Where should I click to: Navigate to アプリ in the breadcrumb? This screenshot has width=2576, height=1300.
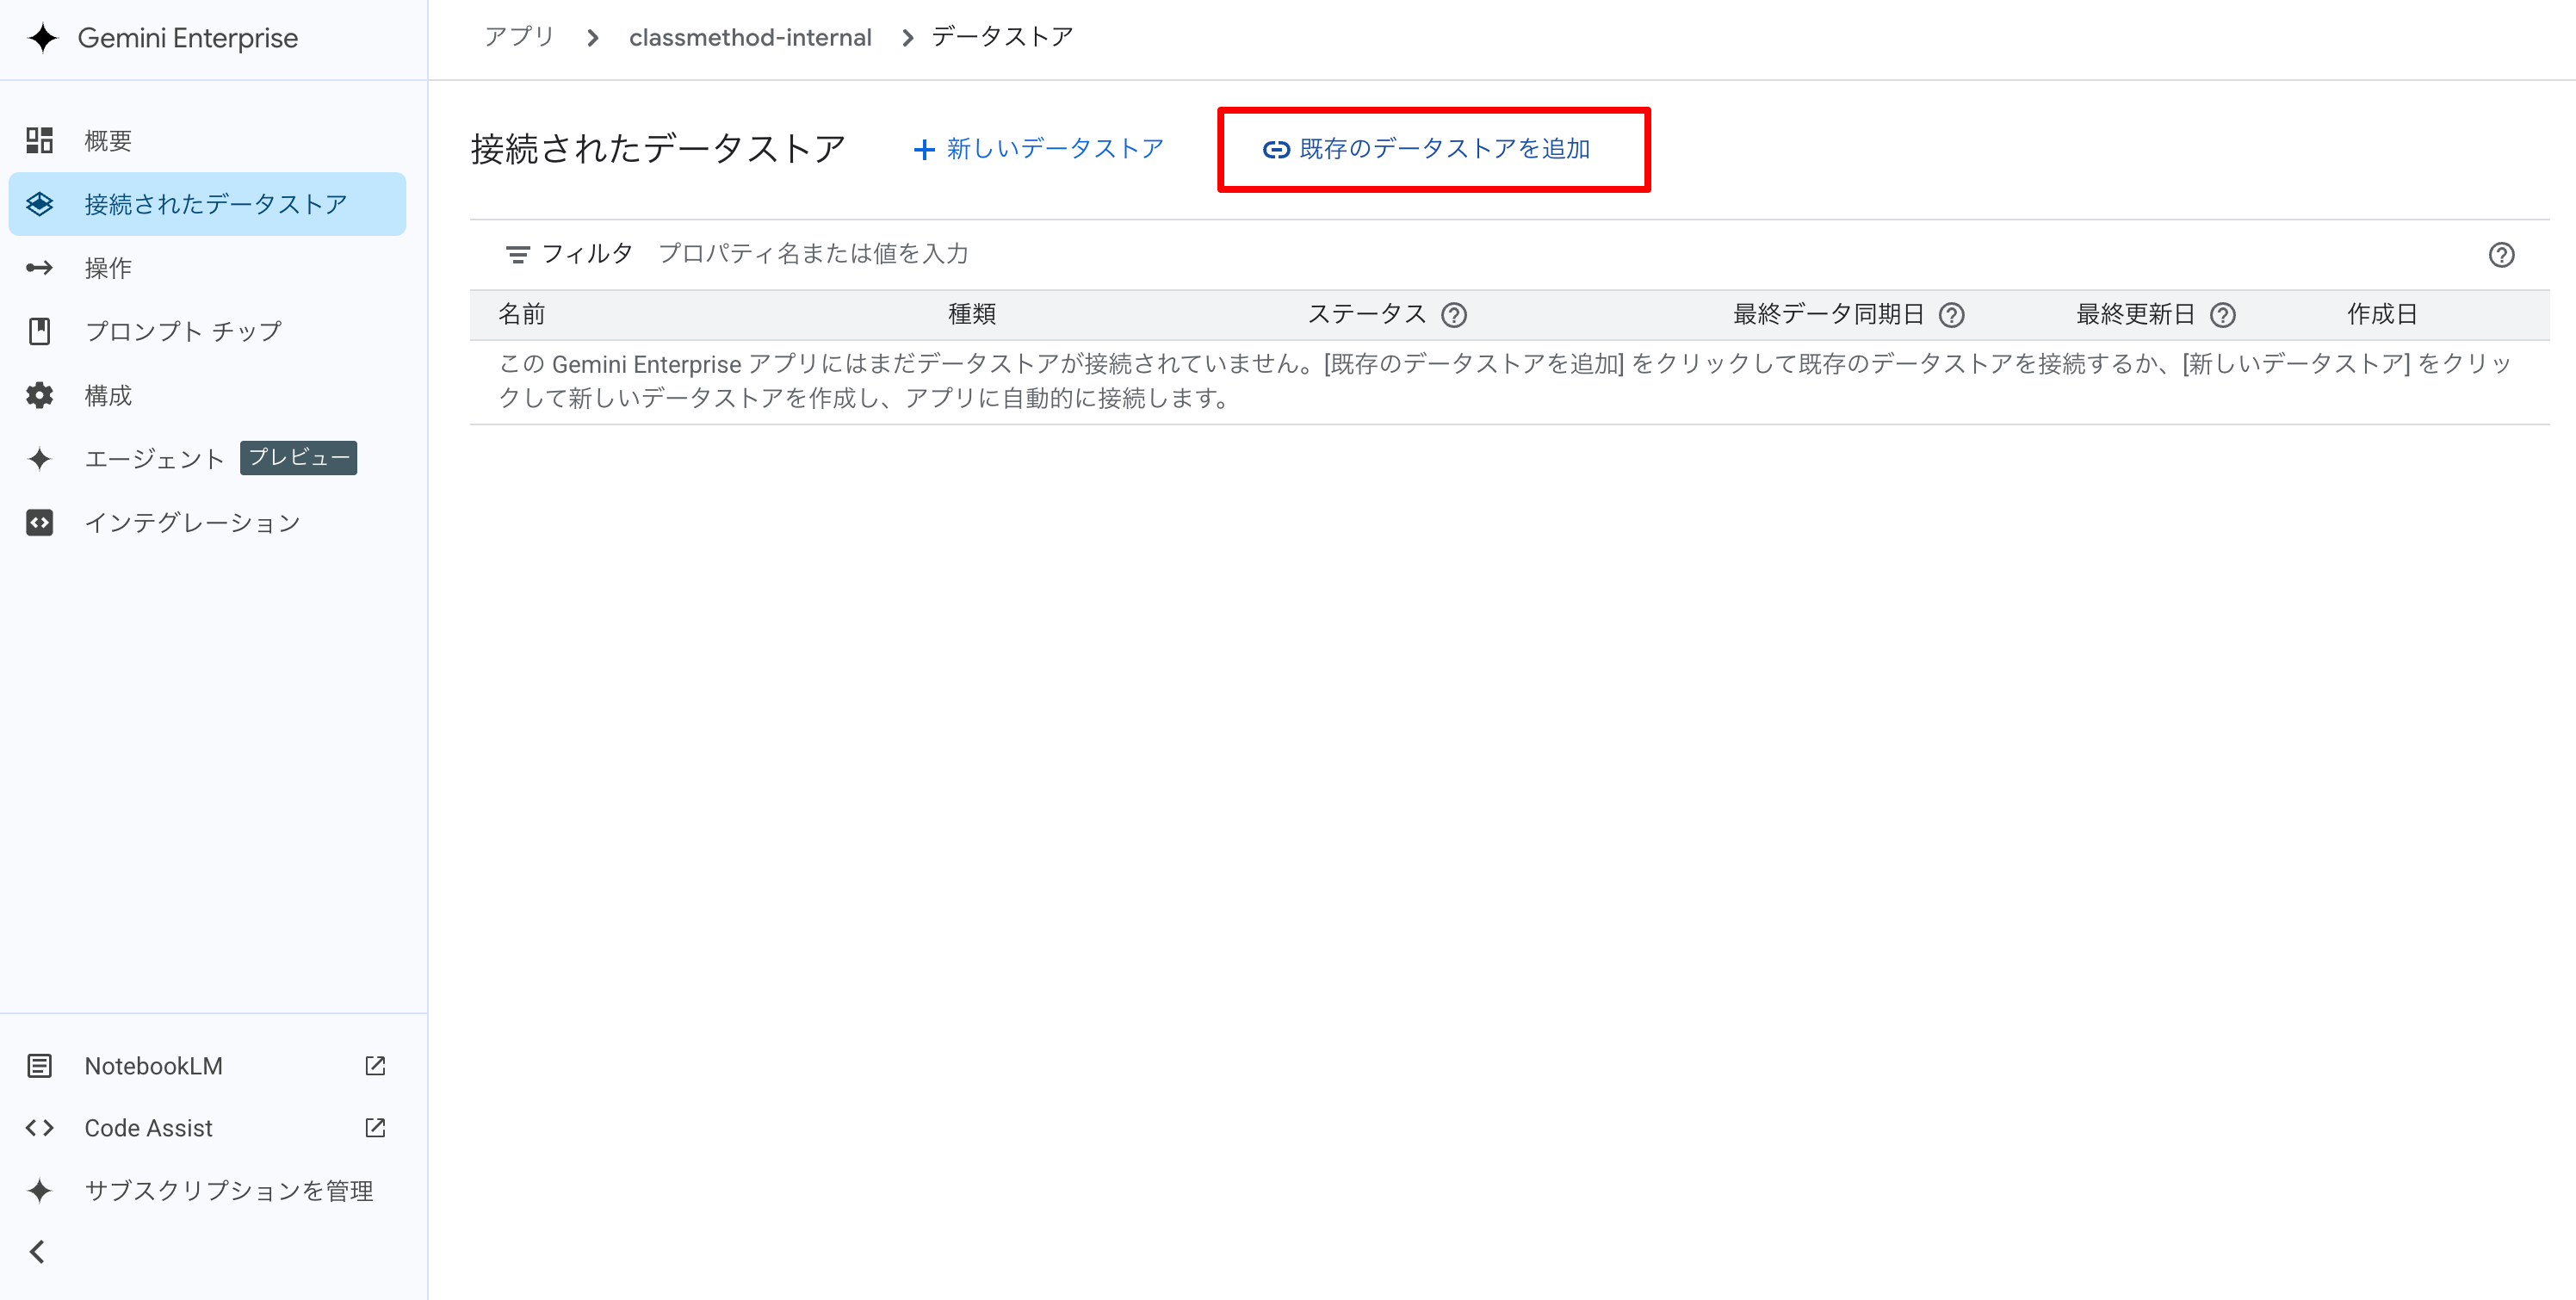click(x=518, y=37)
